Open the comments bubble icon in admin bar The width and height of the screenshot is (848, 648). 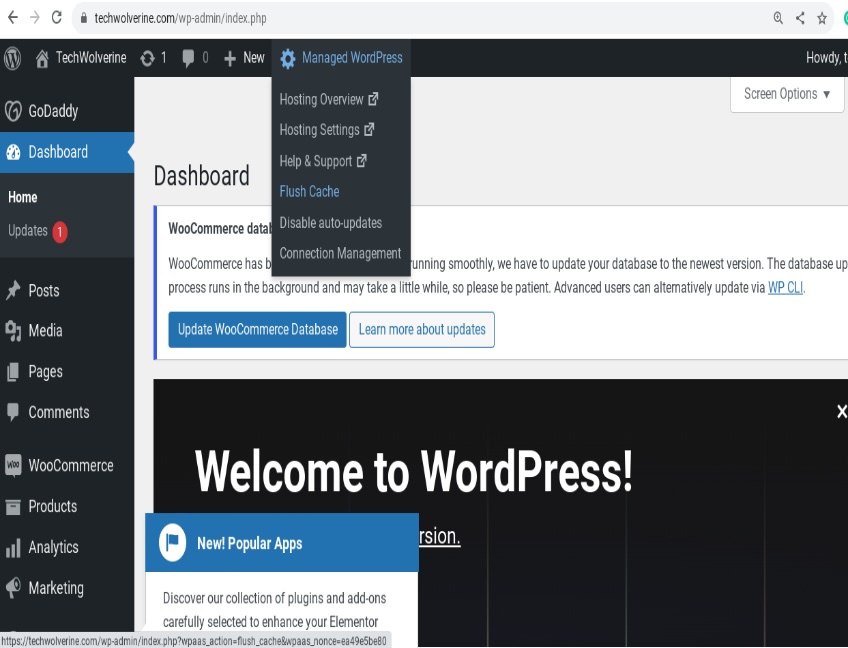coord(188,58)
